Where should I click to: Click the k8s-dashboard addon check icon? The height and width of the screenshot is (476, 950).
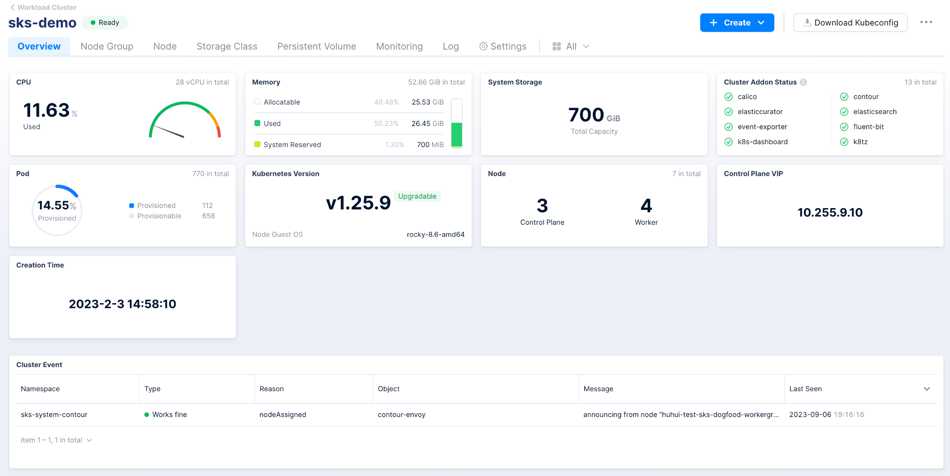[x=729, y=142]
